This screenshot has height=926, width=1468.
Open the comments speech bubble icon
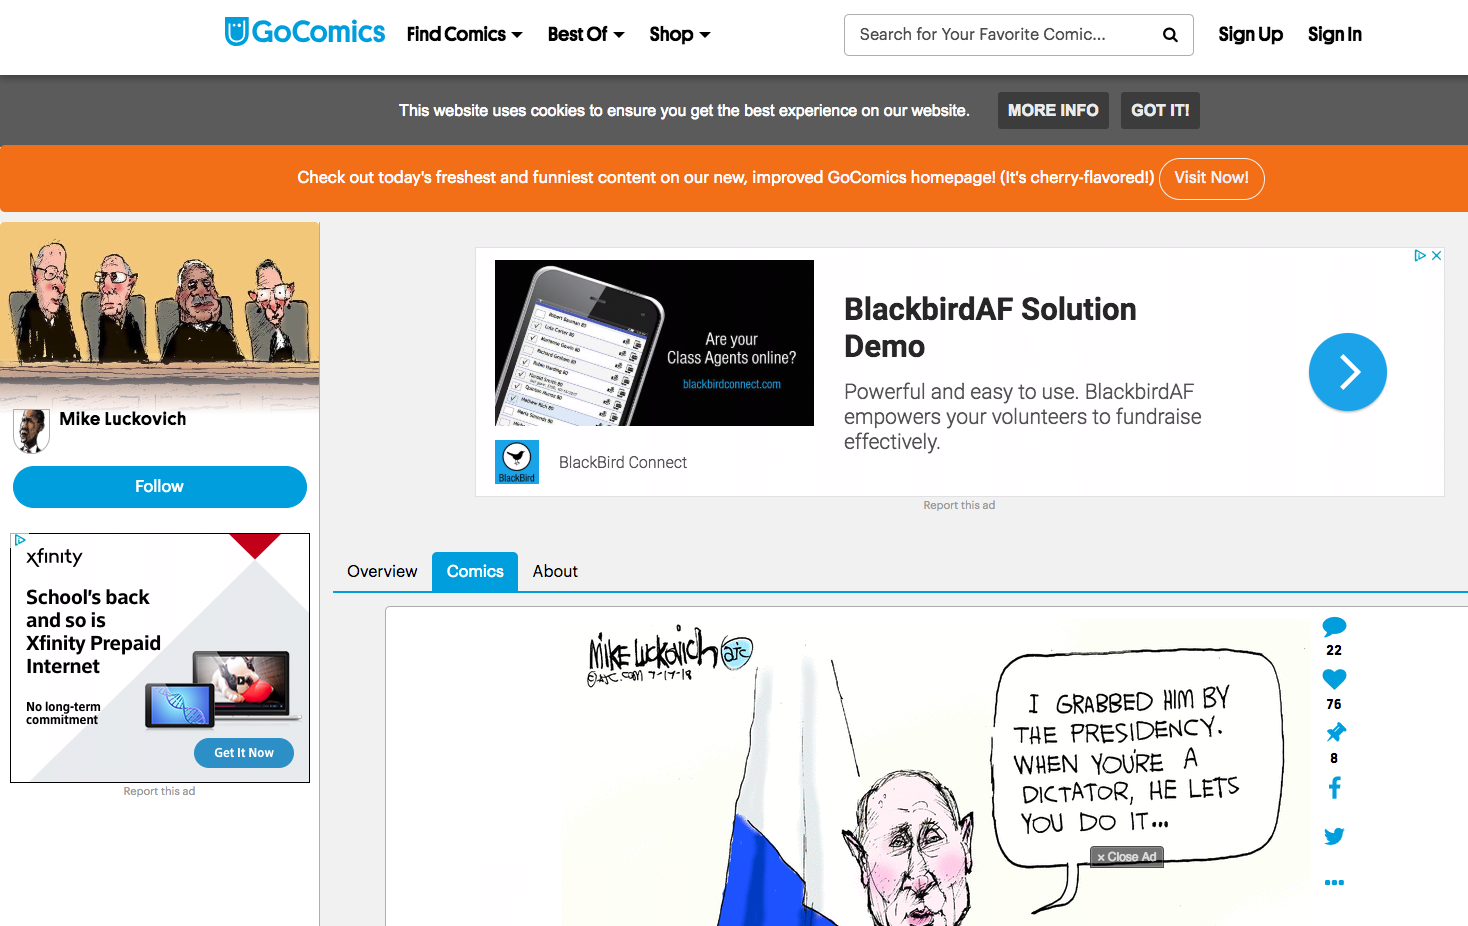point(1334,627)
